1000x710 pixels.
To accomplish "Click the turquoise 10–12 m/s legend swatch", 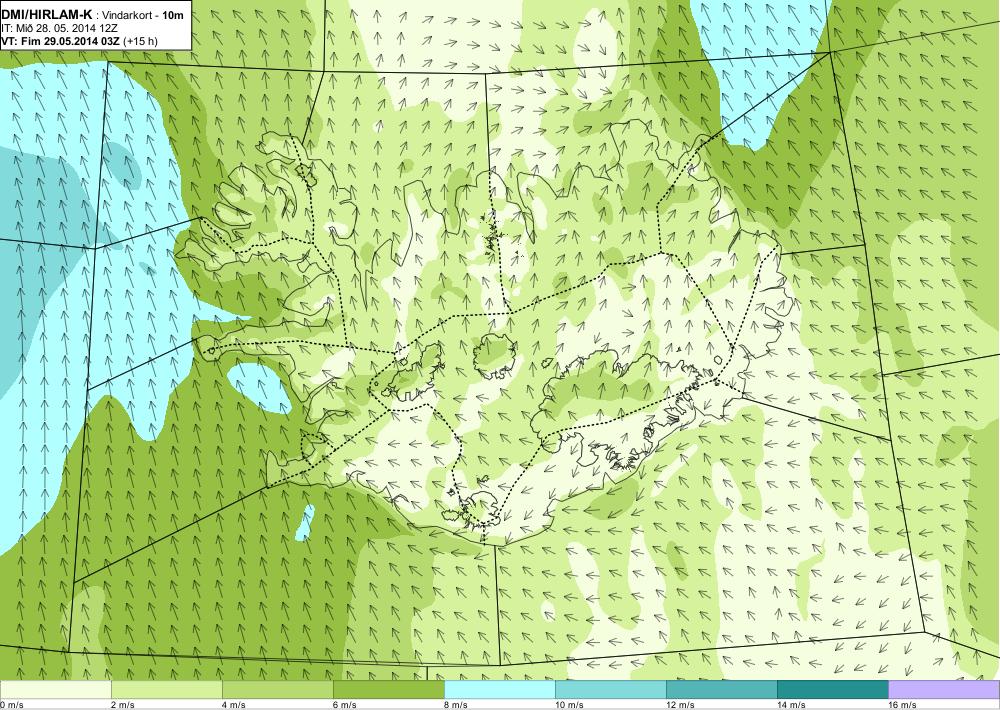I will (x=610, y=690).
